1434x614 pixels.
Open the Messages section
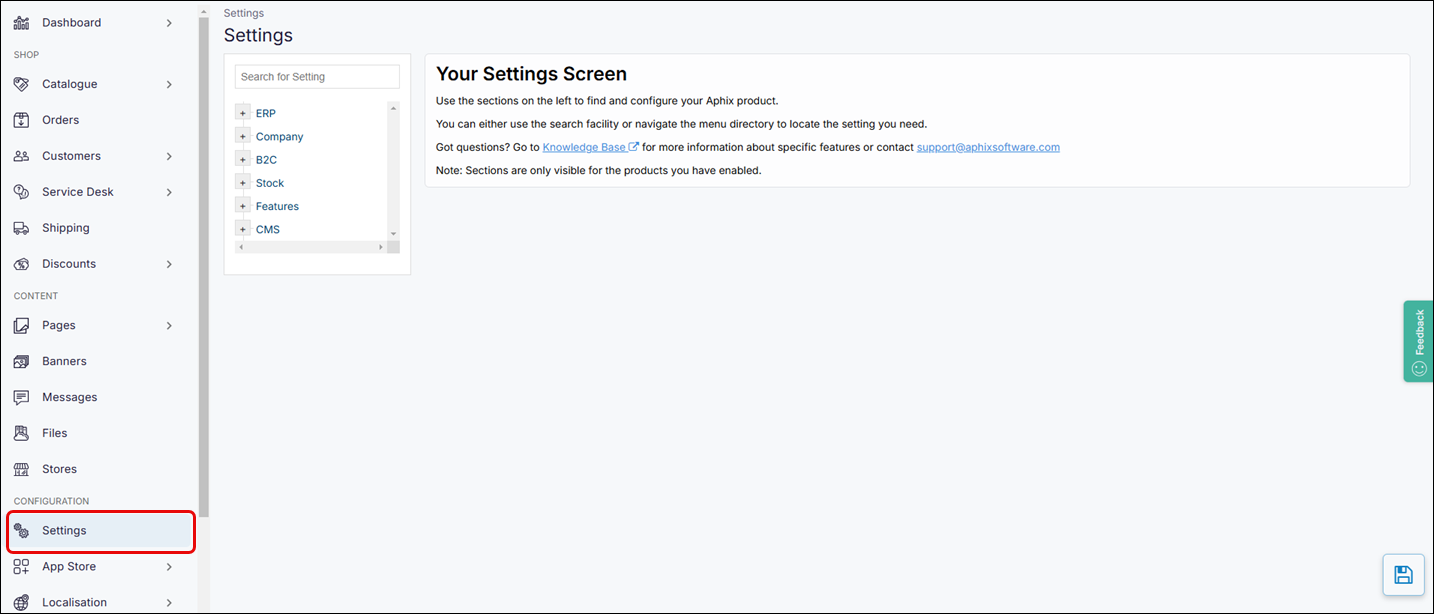click(x=68, y=397)
